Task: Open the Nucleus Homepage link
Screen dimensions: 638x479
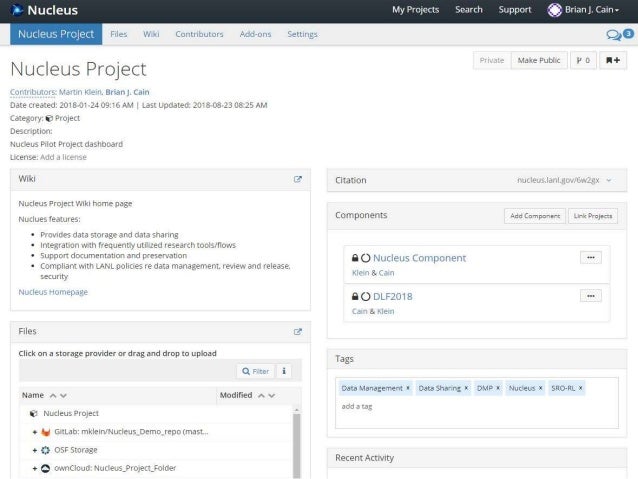Action: pyautogui.click(x=53, y=292)
